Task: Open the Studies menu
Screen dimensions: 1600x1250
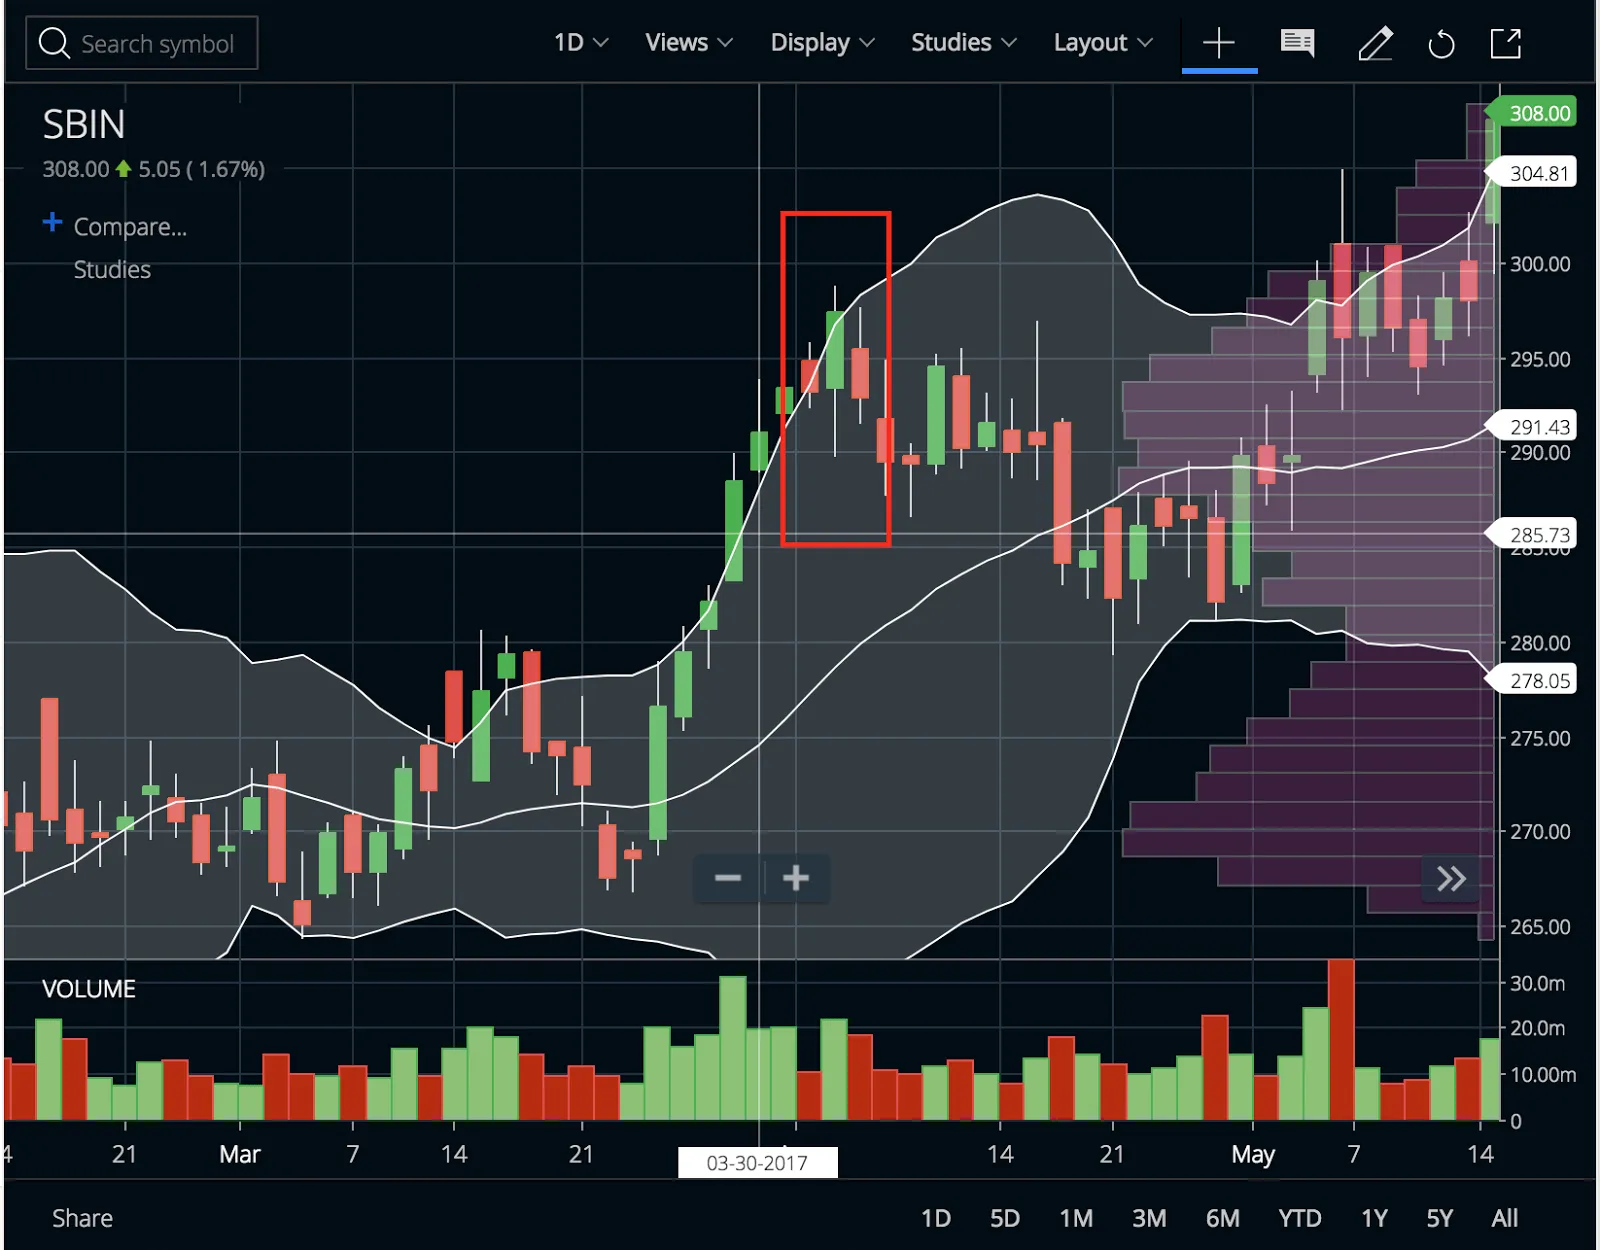Action: tap(962, 42)
